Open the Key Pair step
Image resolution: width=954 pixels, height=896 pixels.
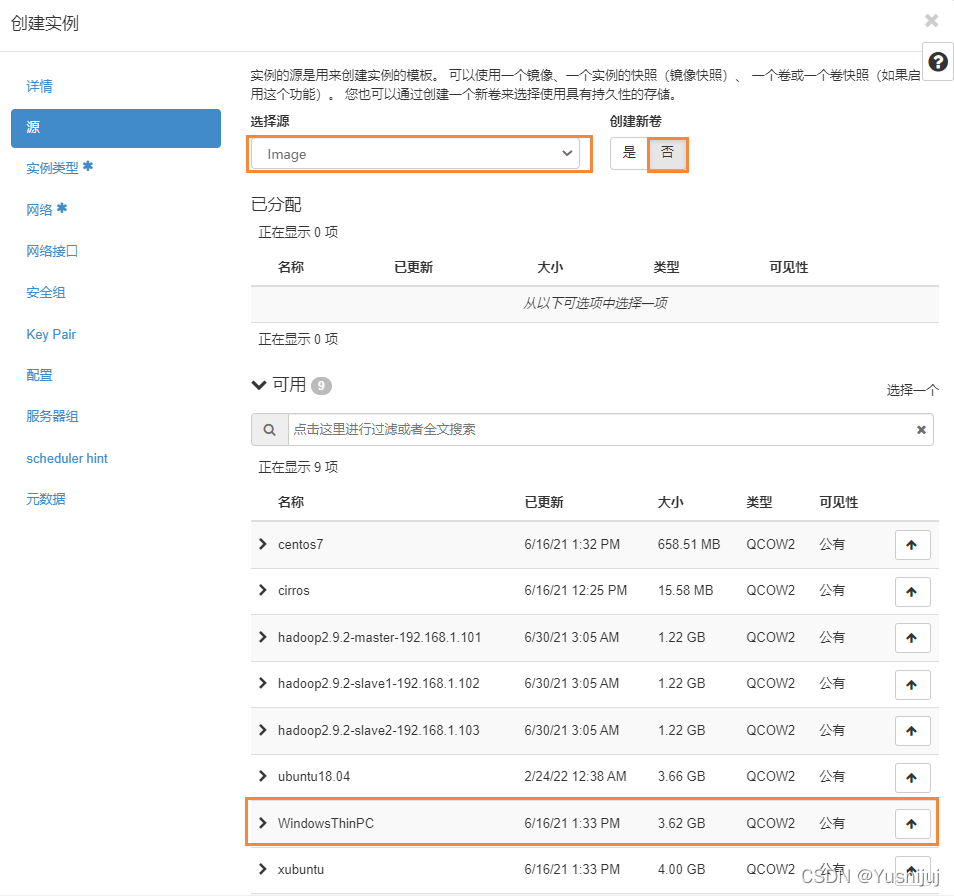50,335
